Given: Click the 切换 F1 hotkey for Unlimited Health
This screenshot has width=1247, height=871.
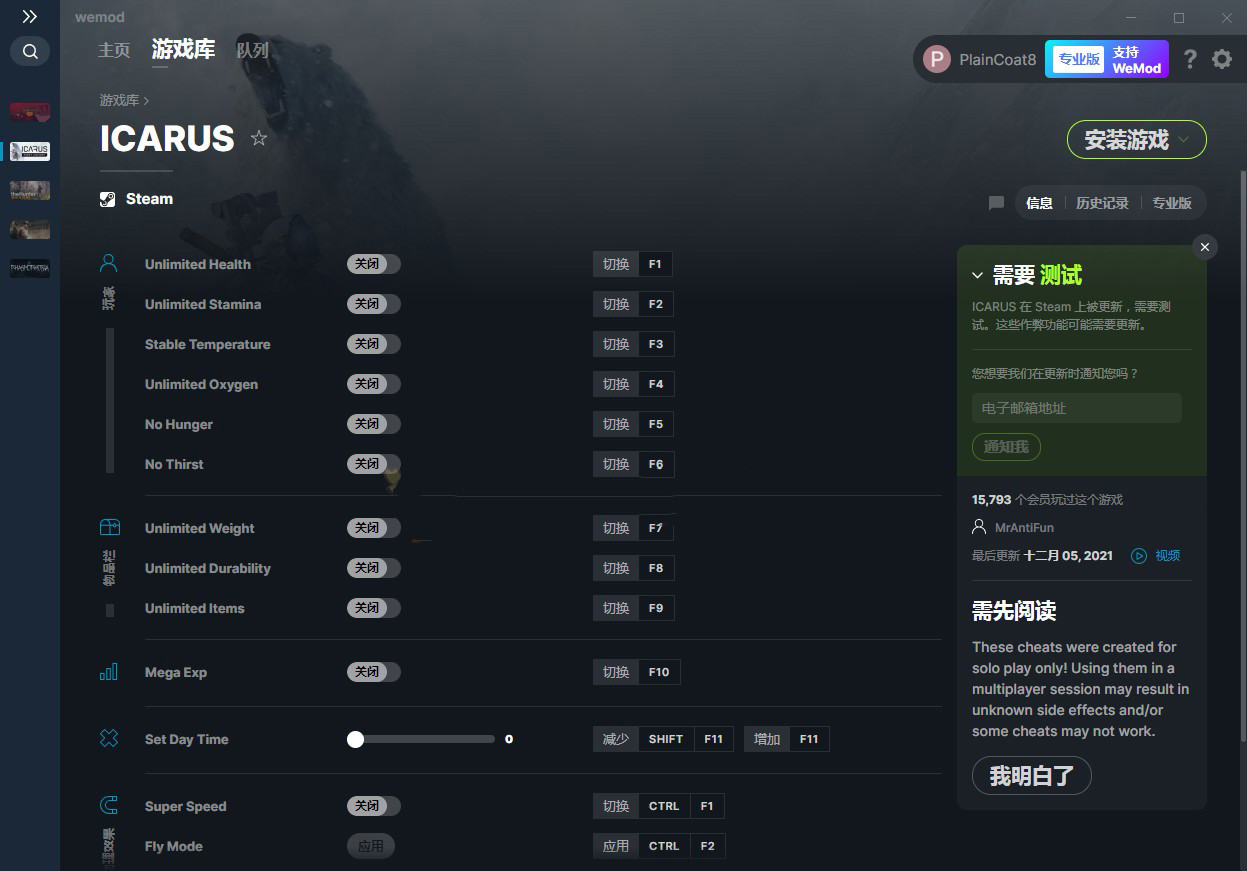Looking at the screenshot, I should point(633,264).
